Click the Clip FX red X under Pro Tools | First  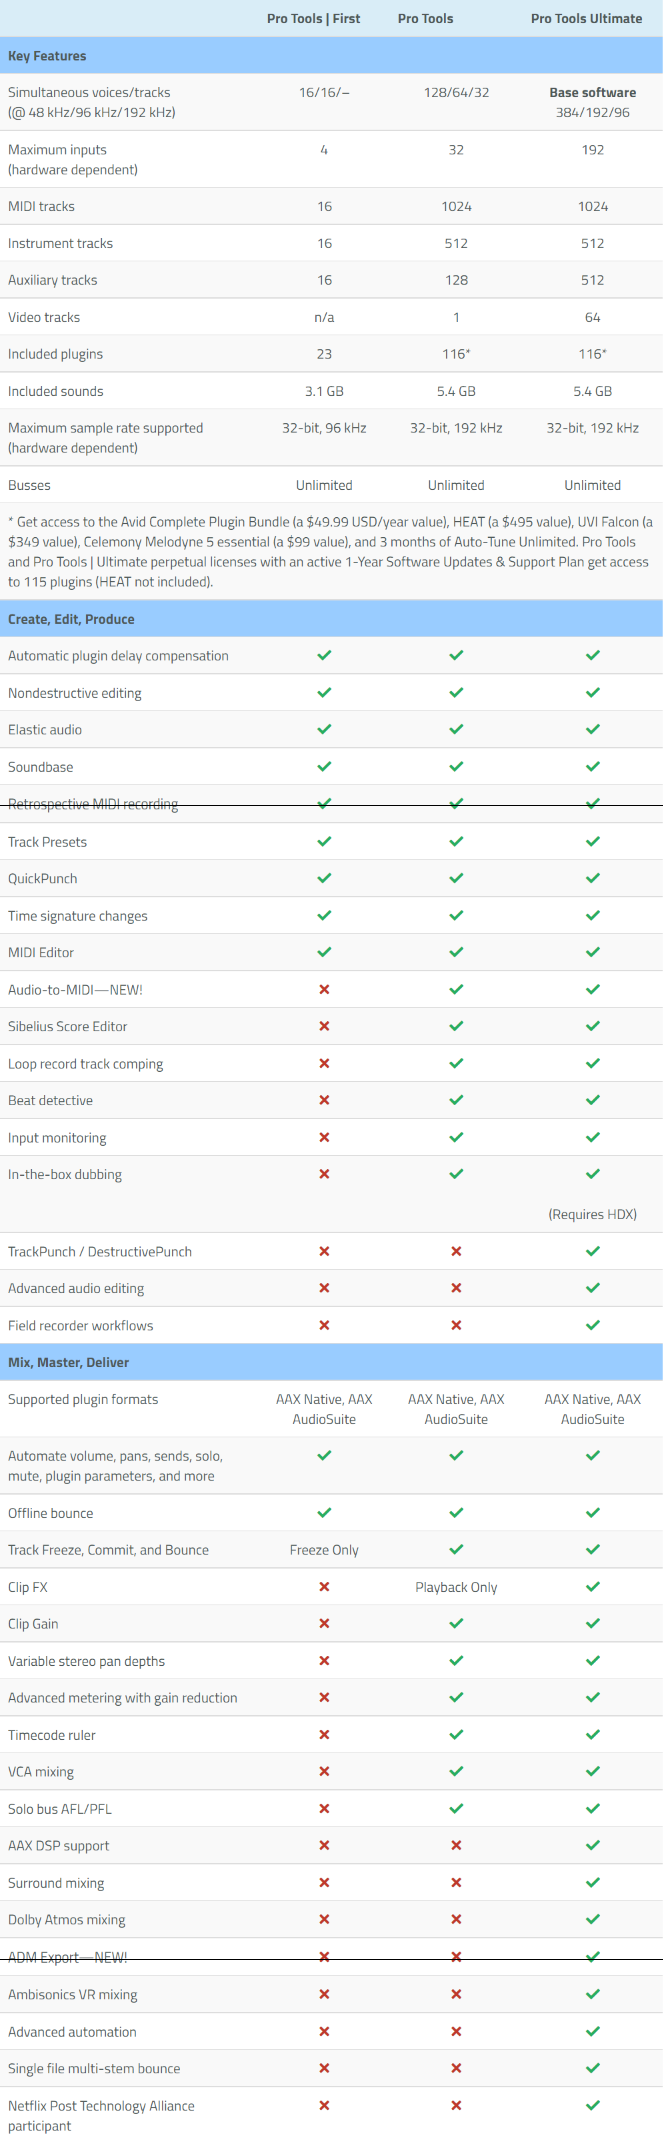coord(324,1587)
